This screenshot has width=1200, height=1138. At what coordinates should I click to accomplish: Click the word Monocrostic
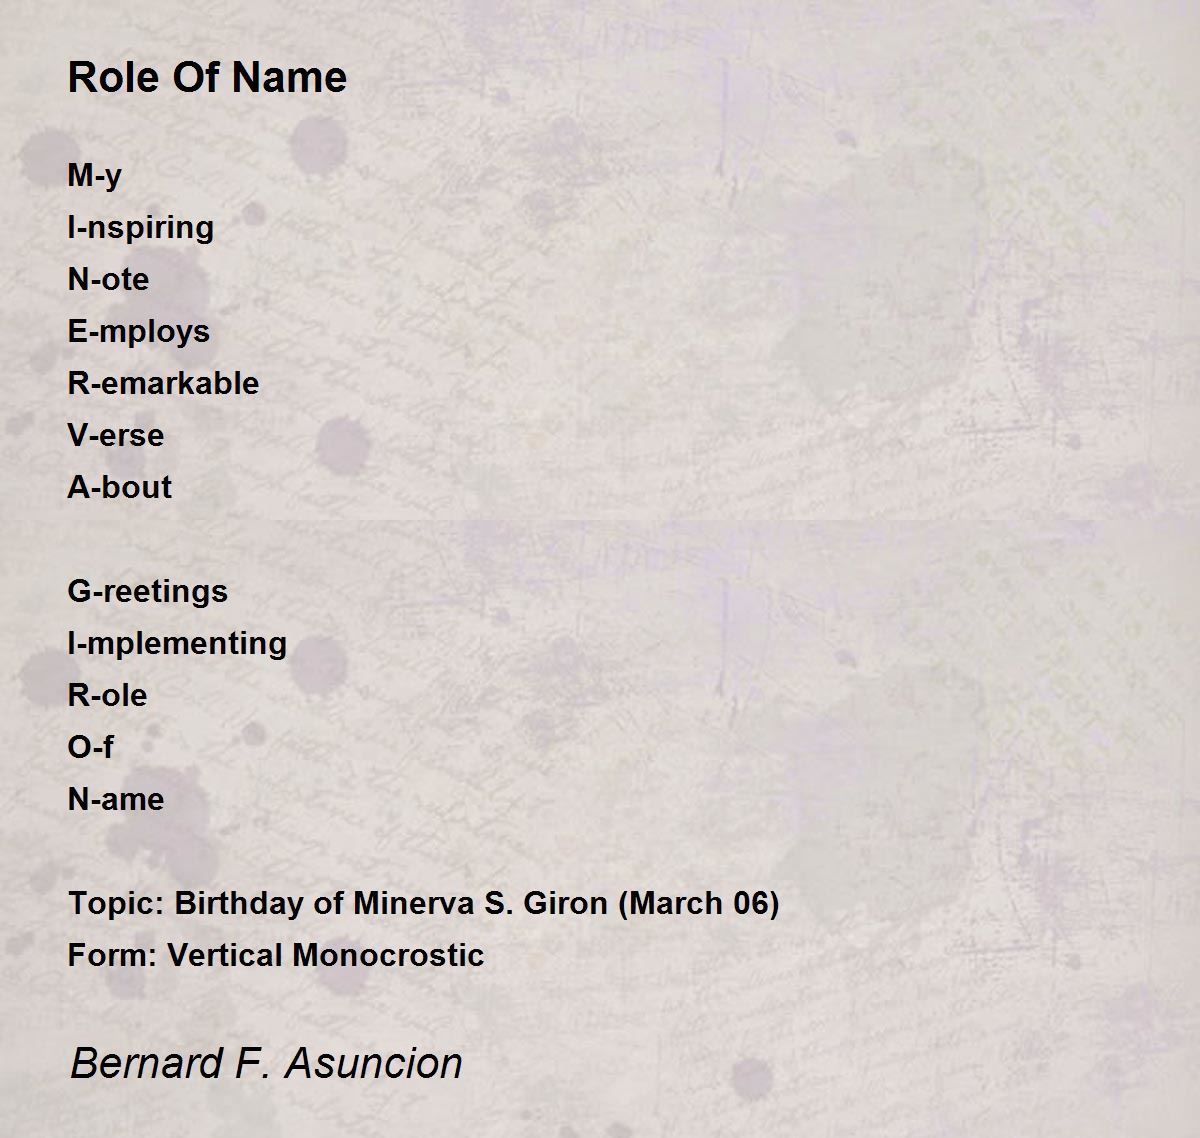click(x=389, y=955)
